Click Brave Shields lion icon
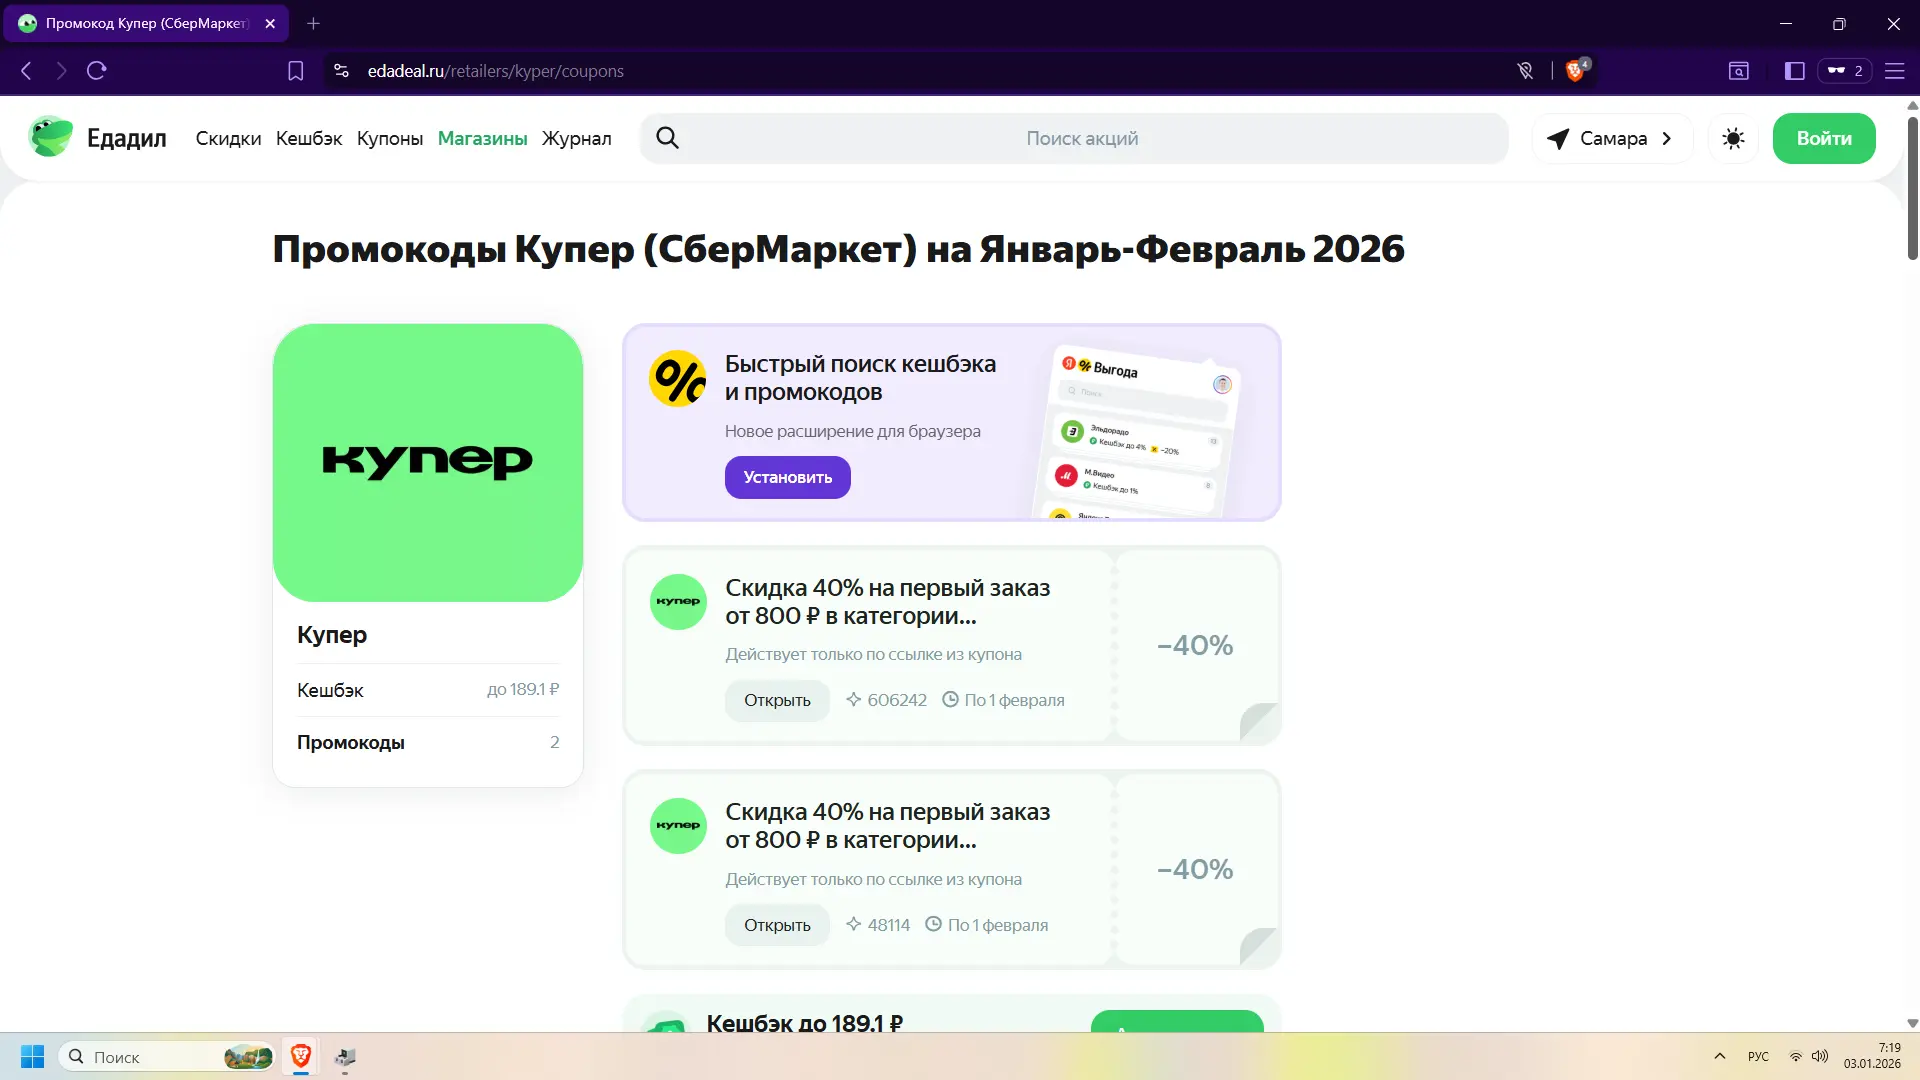1920x1080 pixels. click(1575, 71)
